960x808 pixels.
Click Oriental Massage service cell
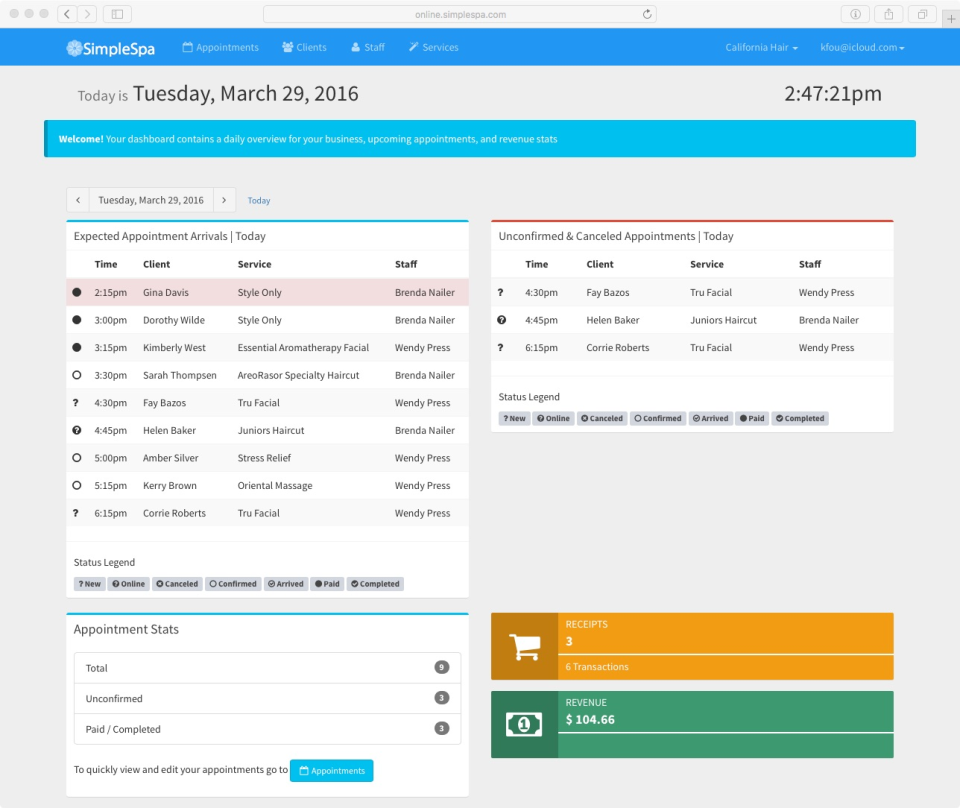(x=275, y=485)
